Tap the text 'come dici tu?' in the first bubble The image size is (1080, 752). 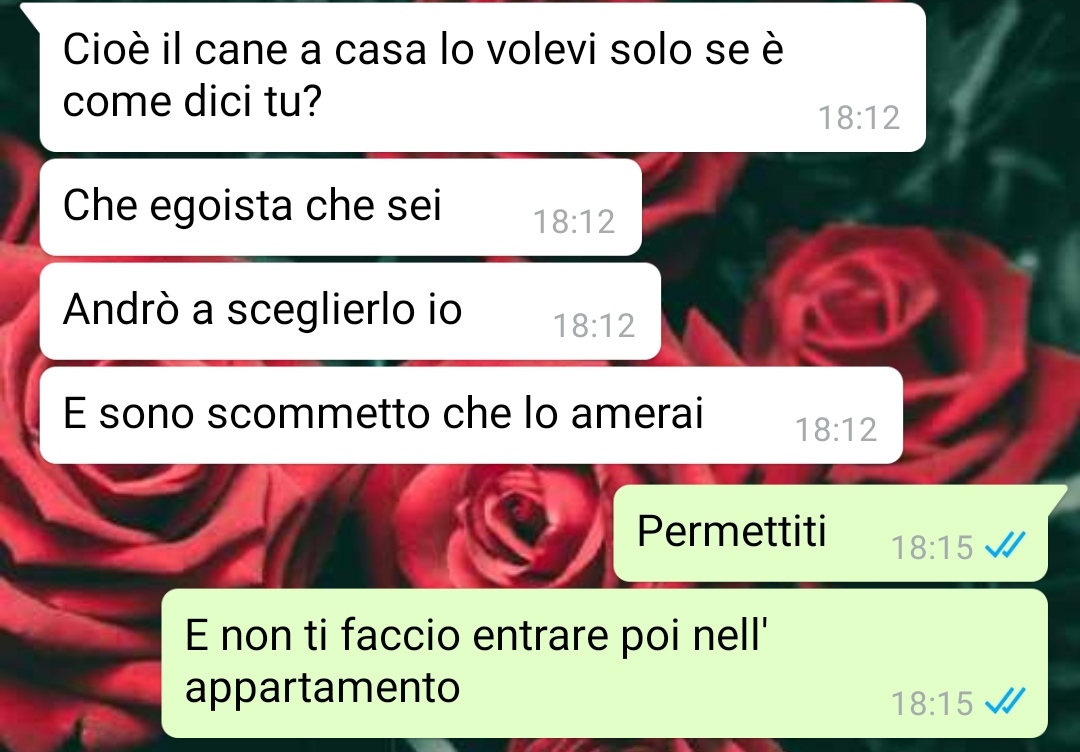192,101
